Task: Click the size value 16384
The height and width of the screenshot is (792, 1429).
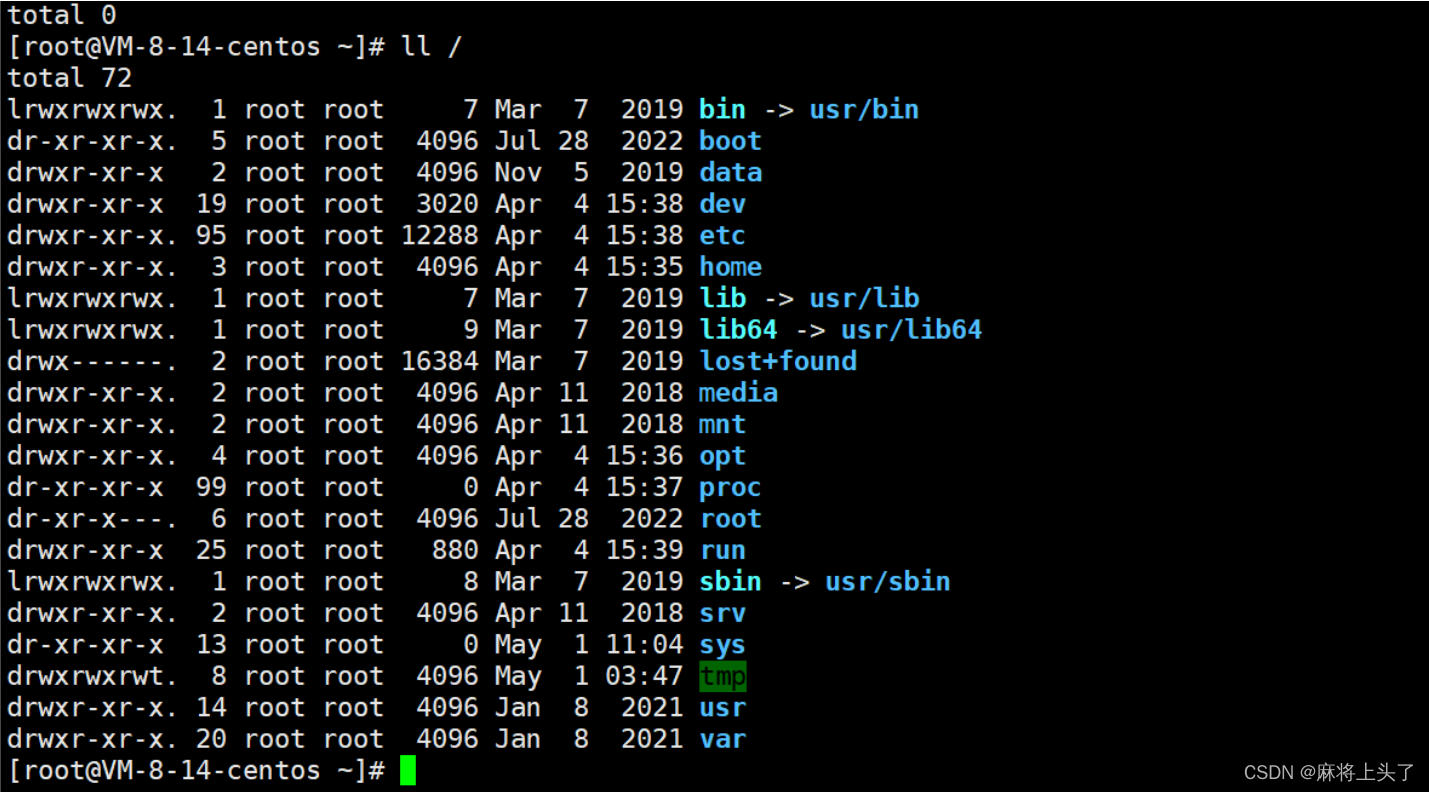Action: point(440,361)
